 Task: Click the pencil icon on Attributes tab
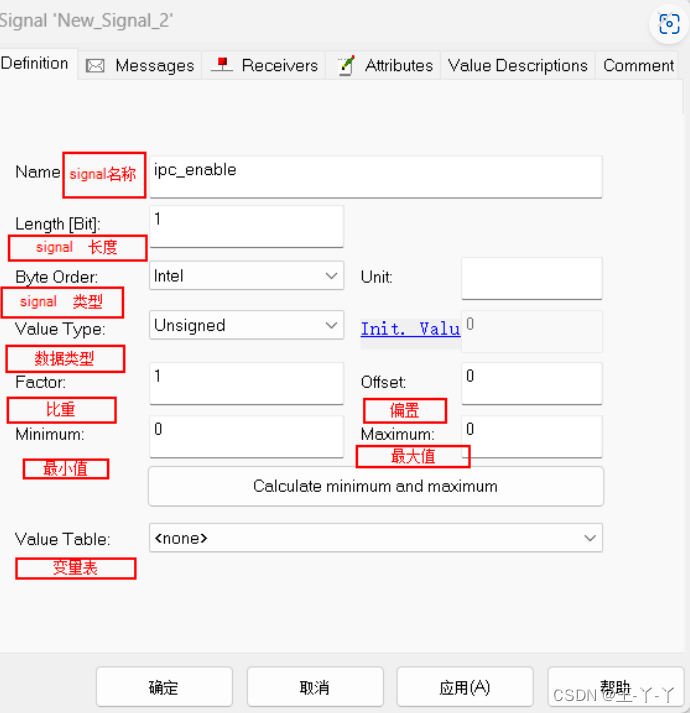pos(346,65)
